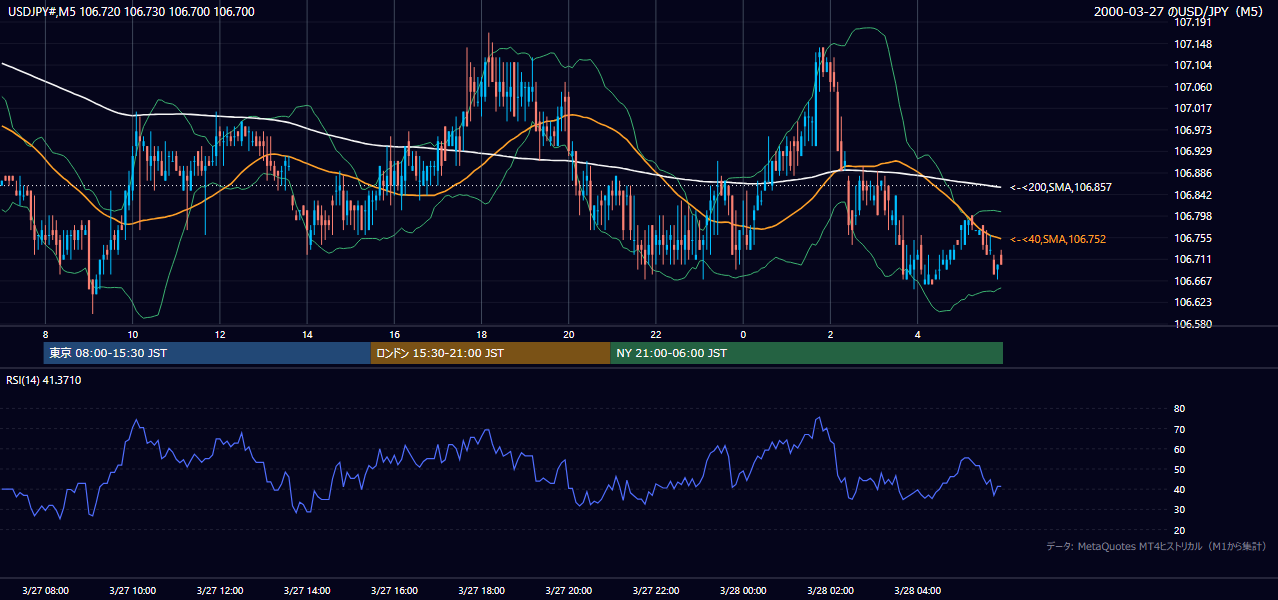Click the date label 3/28 00:00

coord(743,590)
